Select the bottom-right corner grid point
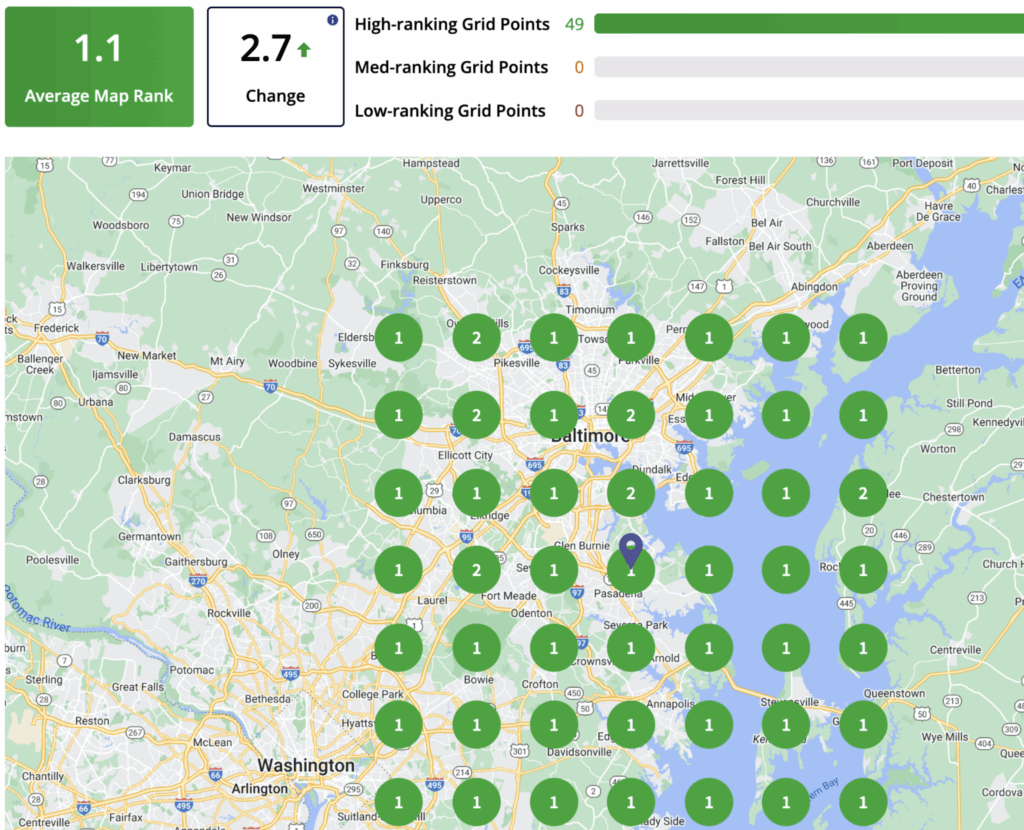This screenshot has height=830, width=1024. pyautogui.click(x=863, y=802)
